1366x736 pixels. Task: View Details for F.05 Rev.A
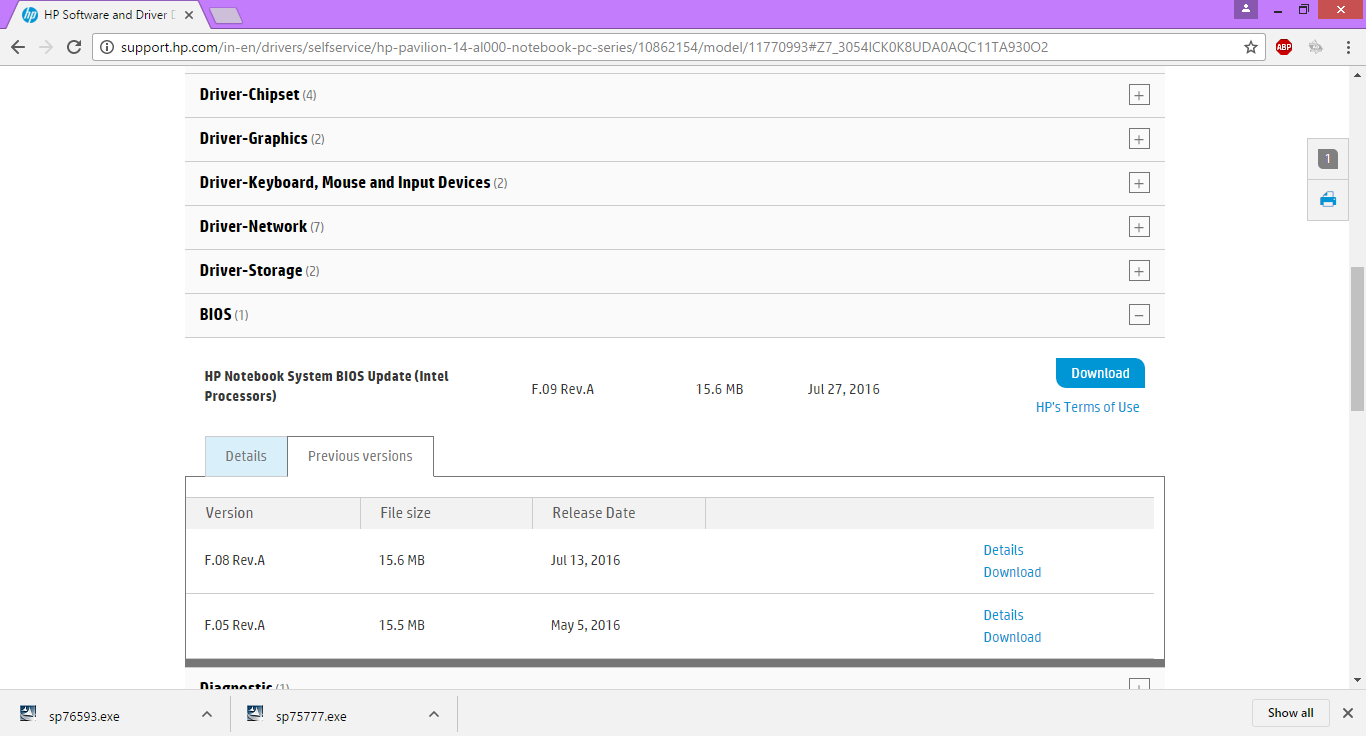[x=1003, y=615]
